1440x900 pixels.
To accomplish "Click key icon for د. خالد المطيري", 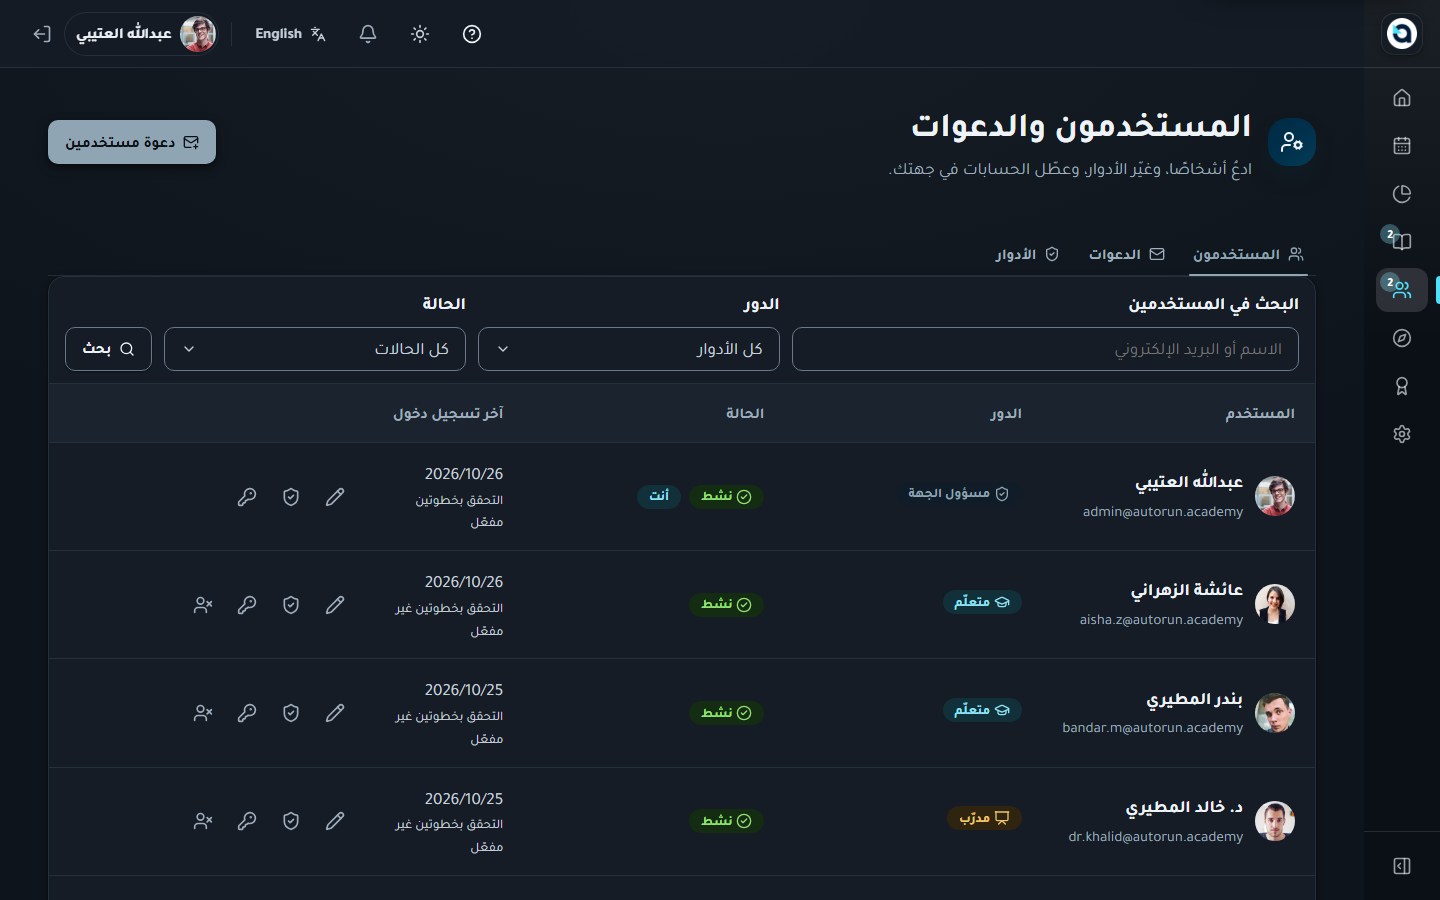I will coord(247,821).
